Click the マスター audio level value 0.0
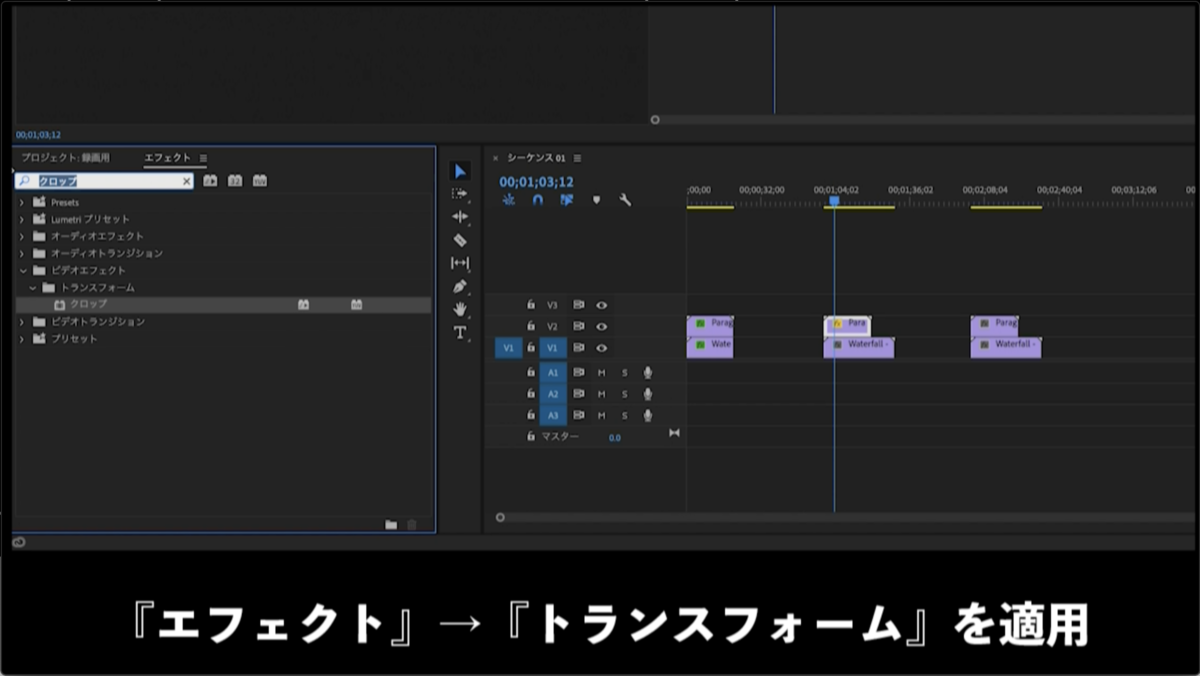 pos(614,437)
